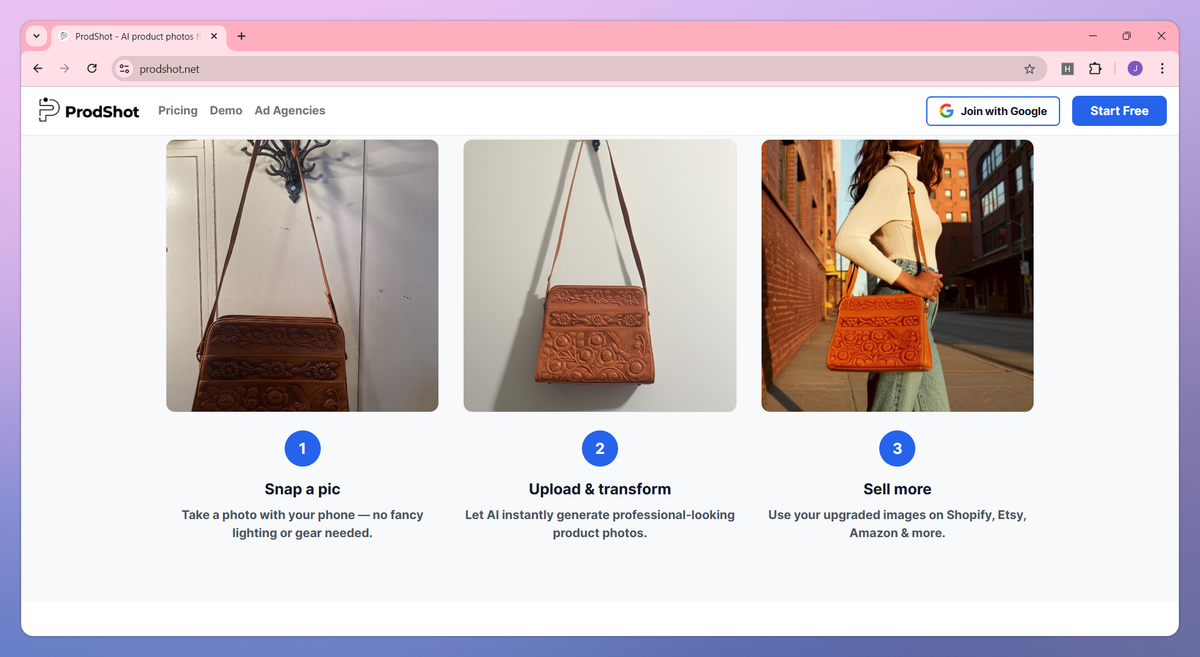Open the Chrome profile avatar

[1134, 69]
